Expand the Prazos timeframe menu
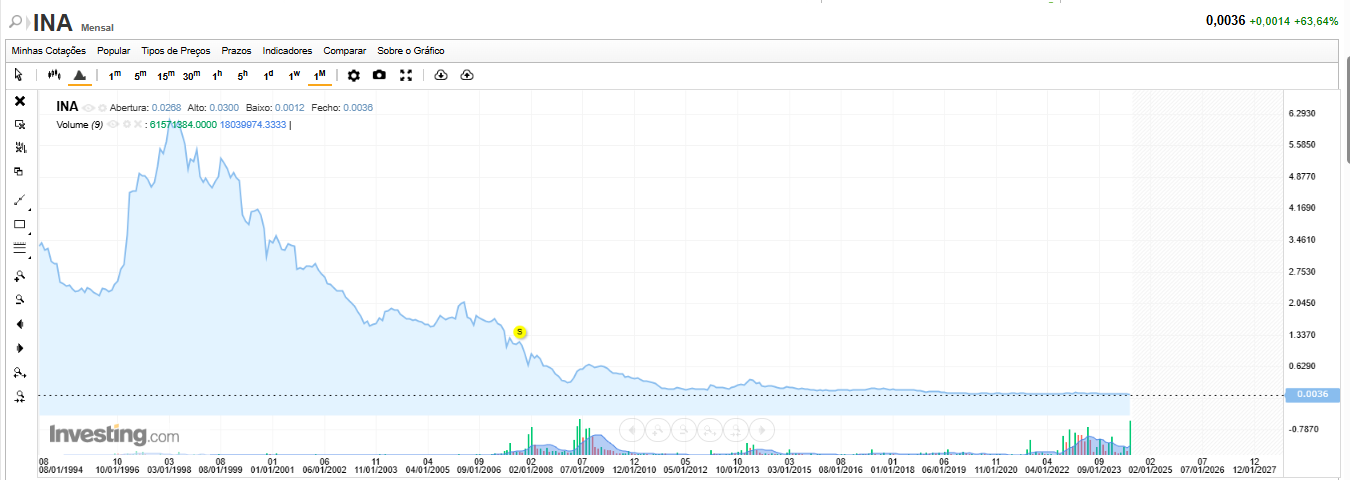The width and height of the screenshot is (1350, 480). [236, 50]
